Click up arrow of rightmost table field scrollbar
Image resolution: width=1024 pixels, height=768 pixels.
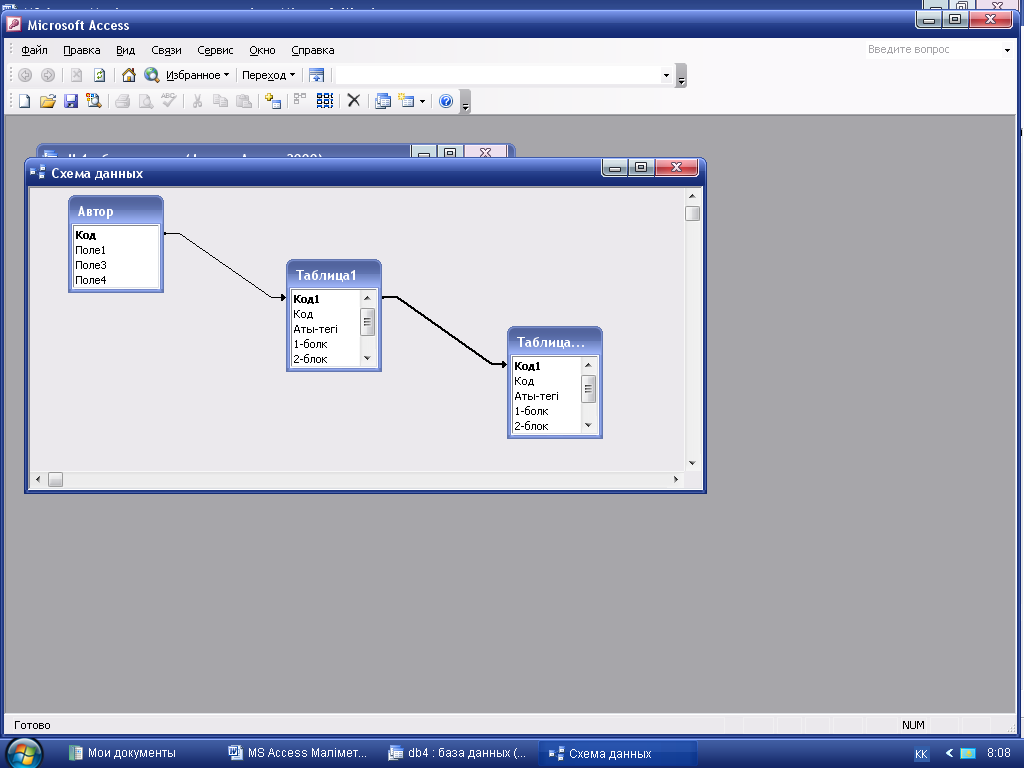pyautogui.click(x=588, y=365)
